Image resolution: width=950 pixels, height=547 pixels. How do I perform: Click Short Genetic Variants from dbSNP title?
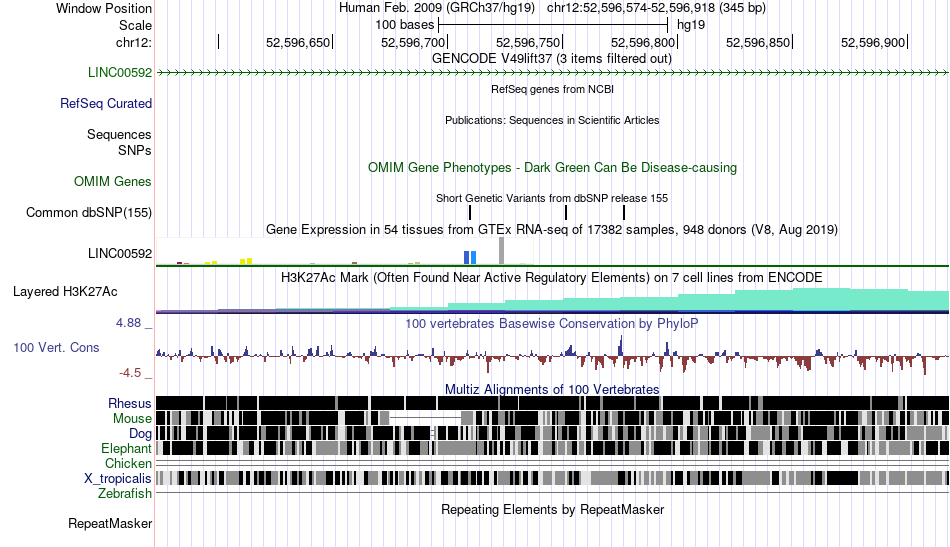point(552,198)
